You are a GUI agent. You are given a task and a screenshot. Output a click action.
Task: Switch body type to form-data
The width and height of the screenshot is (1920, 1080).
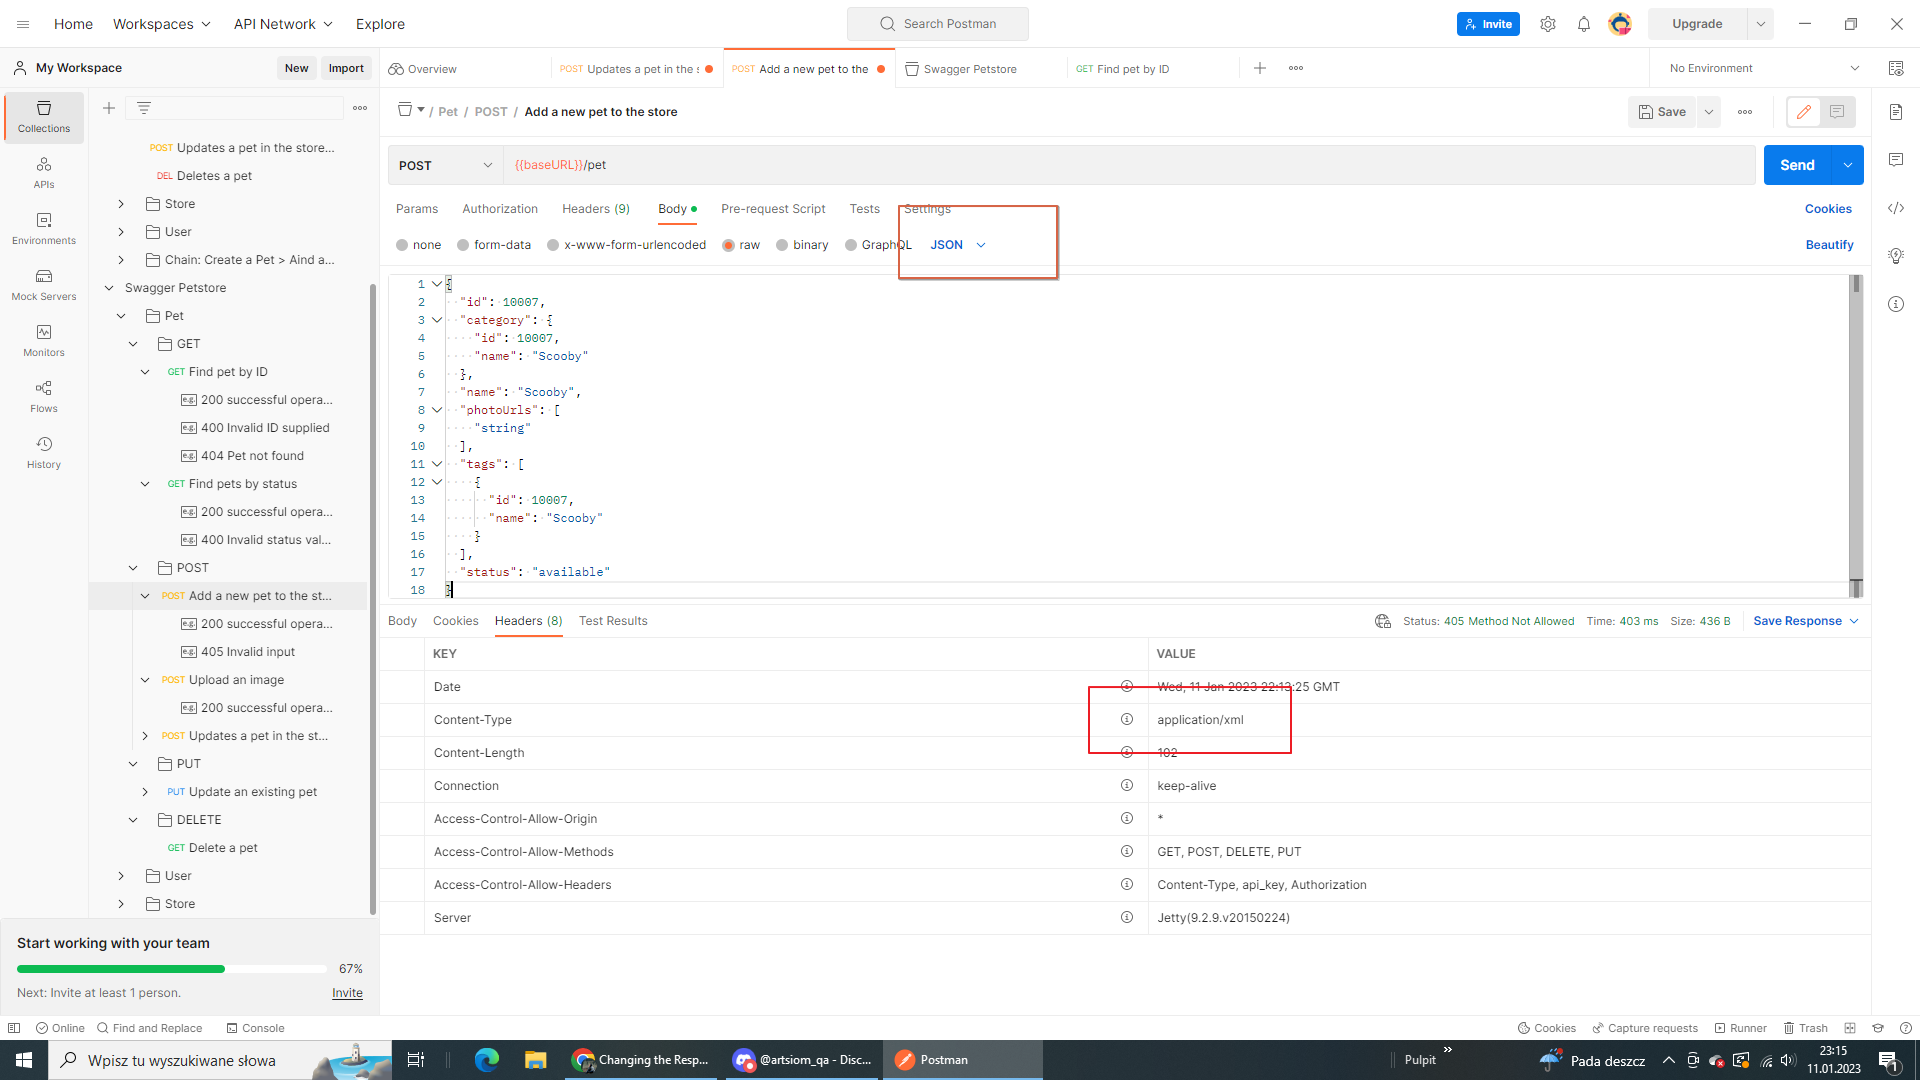tap(493, 245)
